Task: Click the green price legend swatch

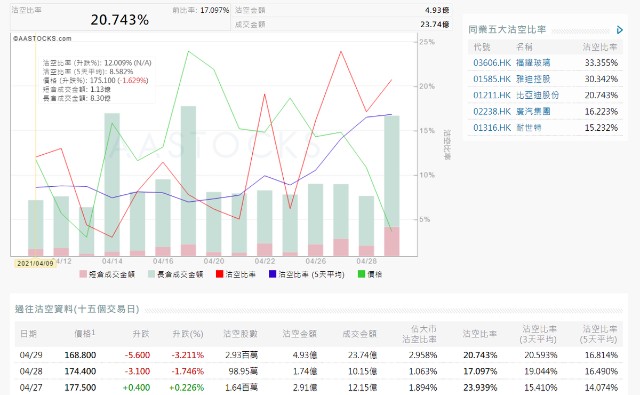Action: coord(361,274)
